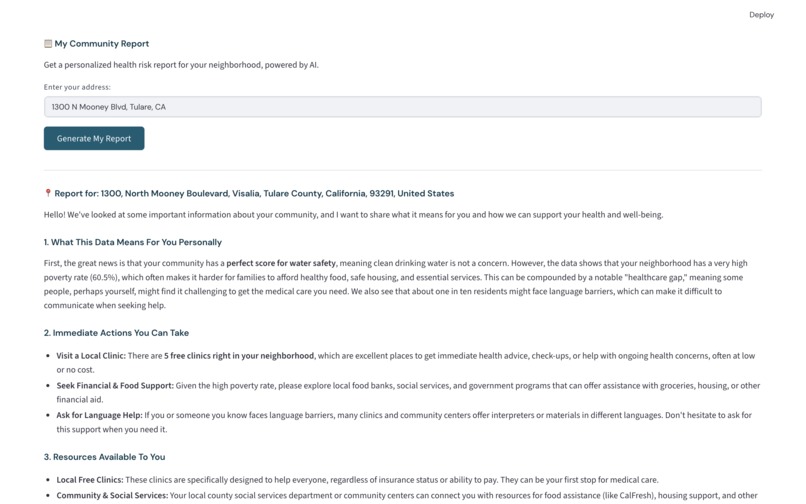Click the '1. What This Data Means For You Personally' heading
The height and width of the screenshot is (504, 806).
click(133, 242)
